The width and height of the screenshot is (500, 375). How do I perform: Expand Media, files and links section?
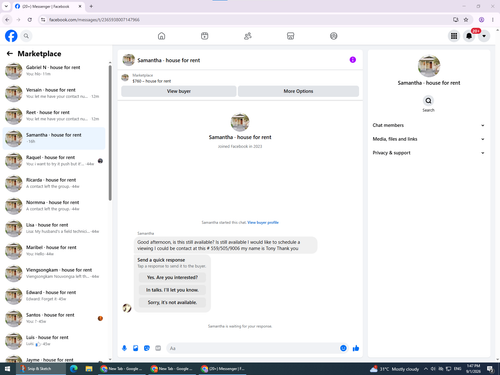tap(428, 139)
